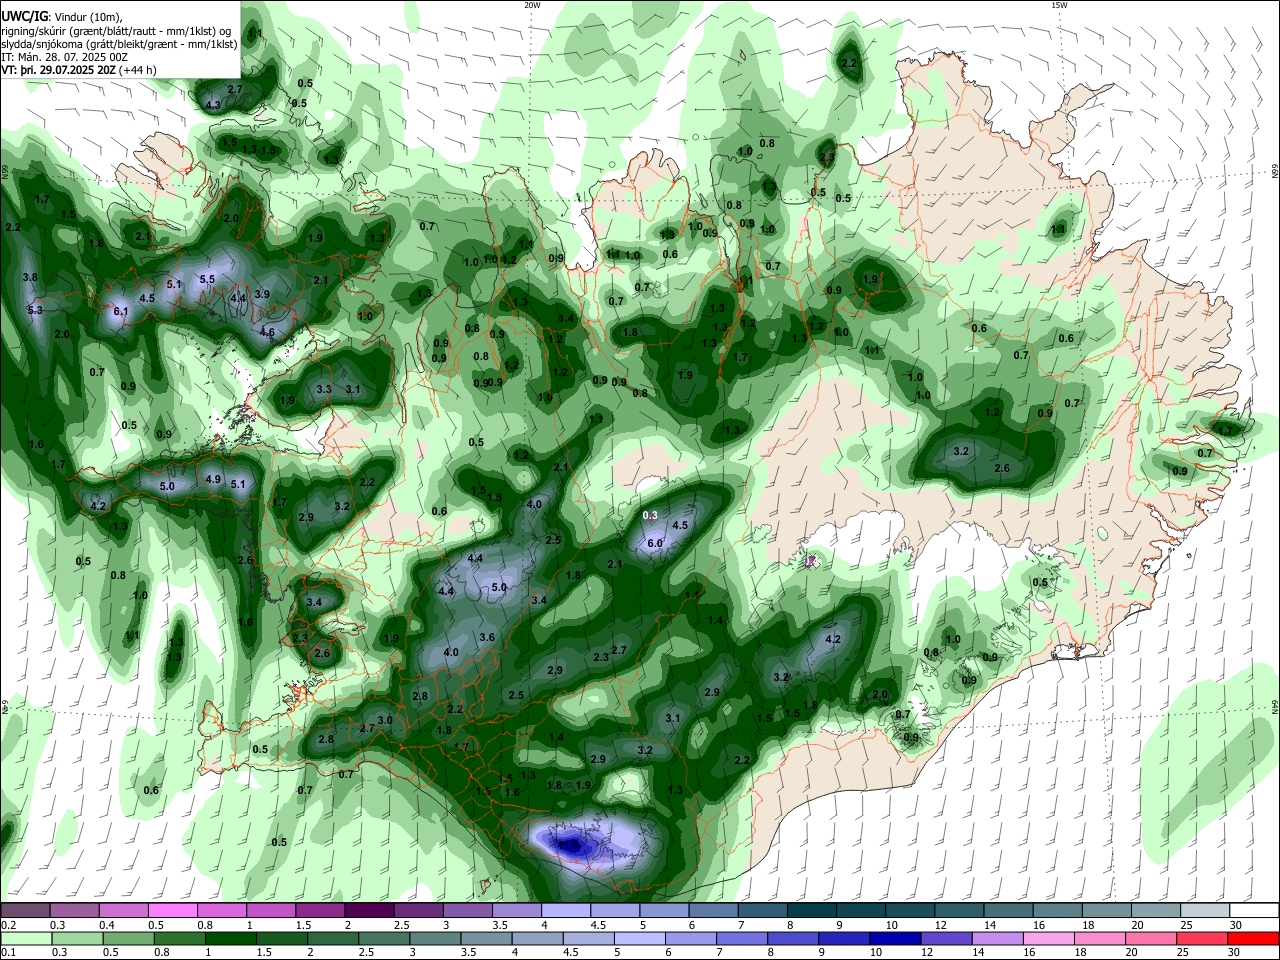
Task: Click the 6.0 precipitation value
Action: point(656,544)
